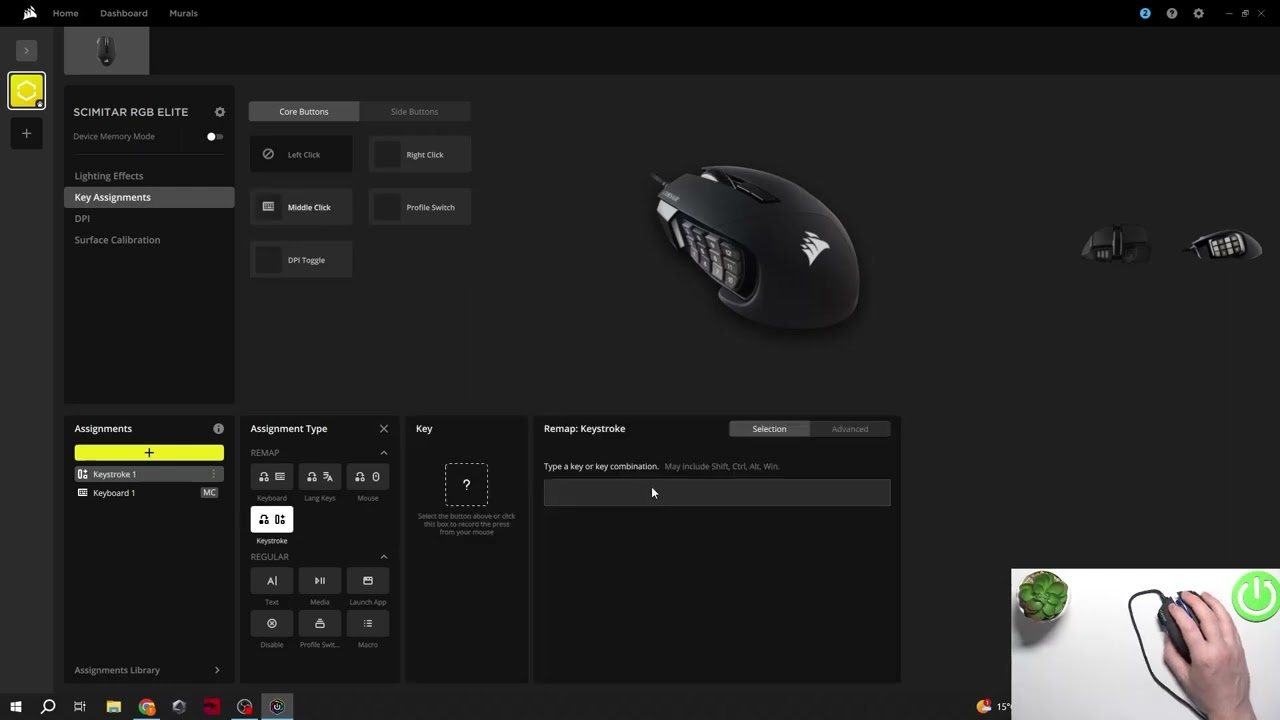Screen dimensions: 1280x720
Task: Select the yellow active profile icon
Action: pyautogui.click(x=27, y=91)
